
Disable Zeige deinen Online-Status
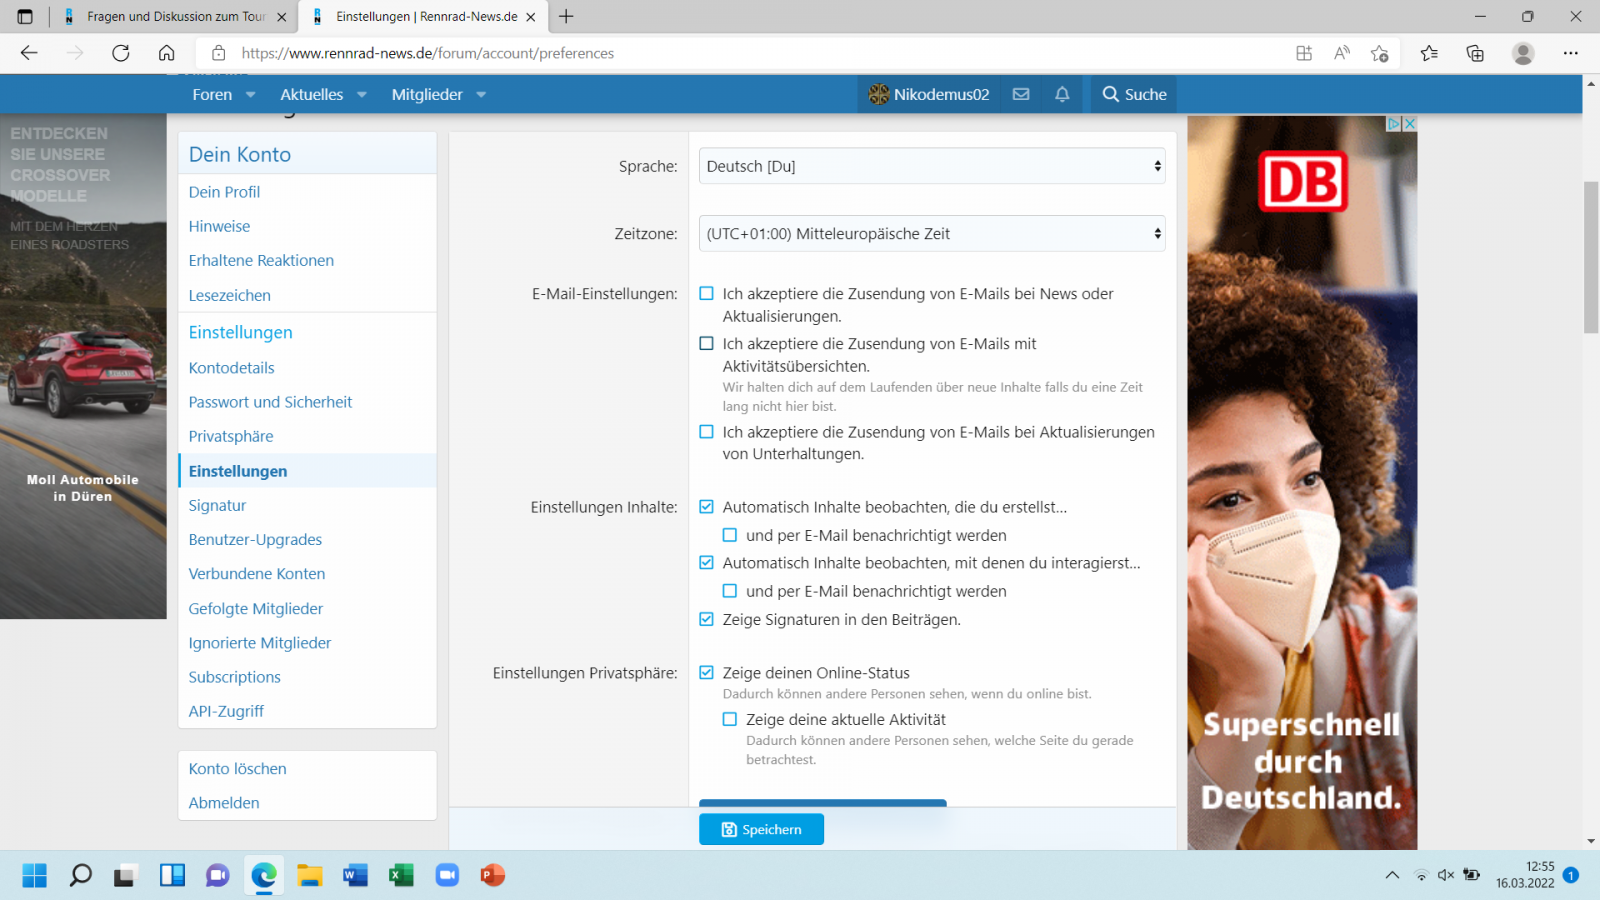[706, 672]
